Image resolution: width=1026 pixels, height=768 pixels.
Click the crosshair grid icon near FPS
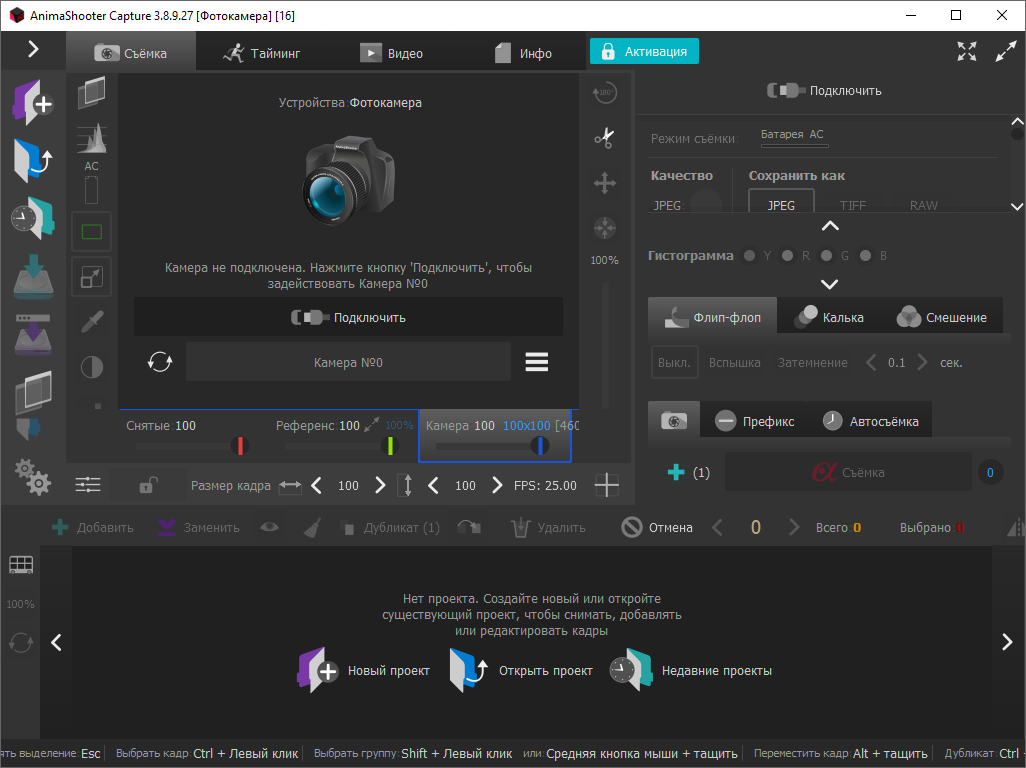point(607,485)
